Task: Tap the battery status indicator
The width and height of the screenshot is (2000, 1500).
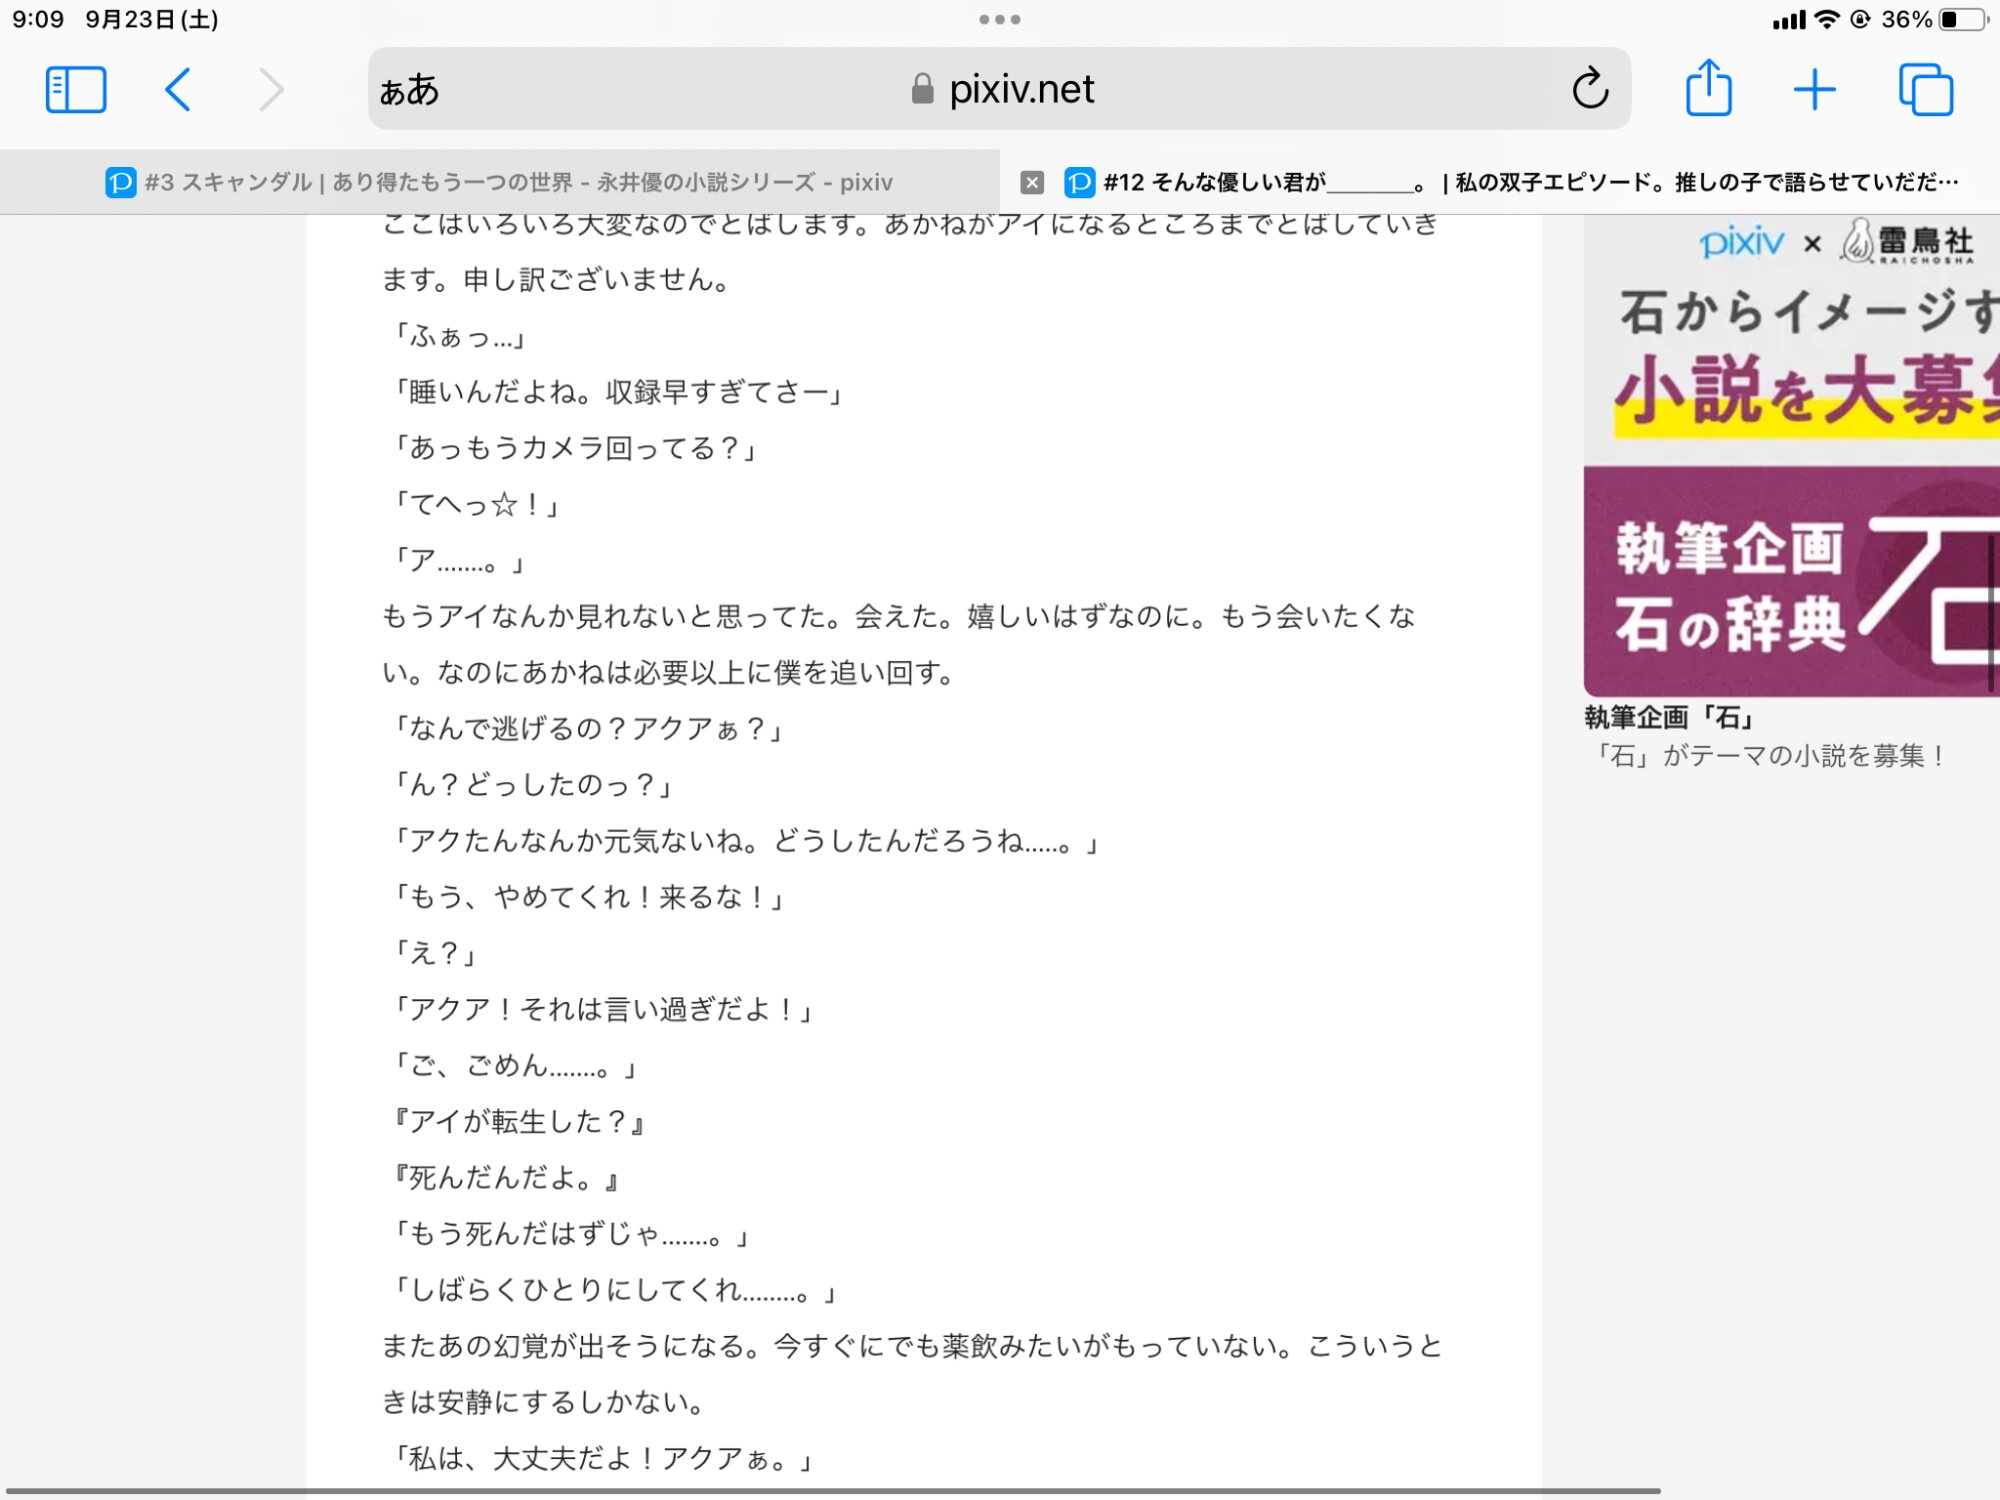Action: coord(1960,19)
